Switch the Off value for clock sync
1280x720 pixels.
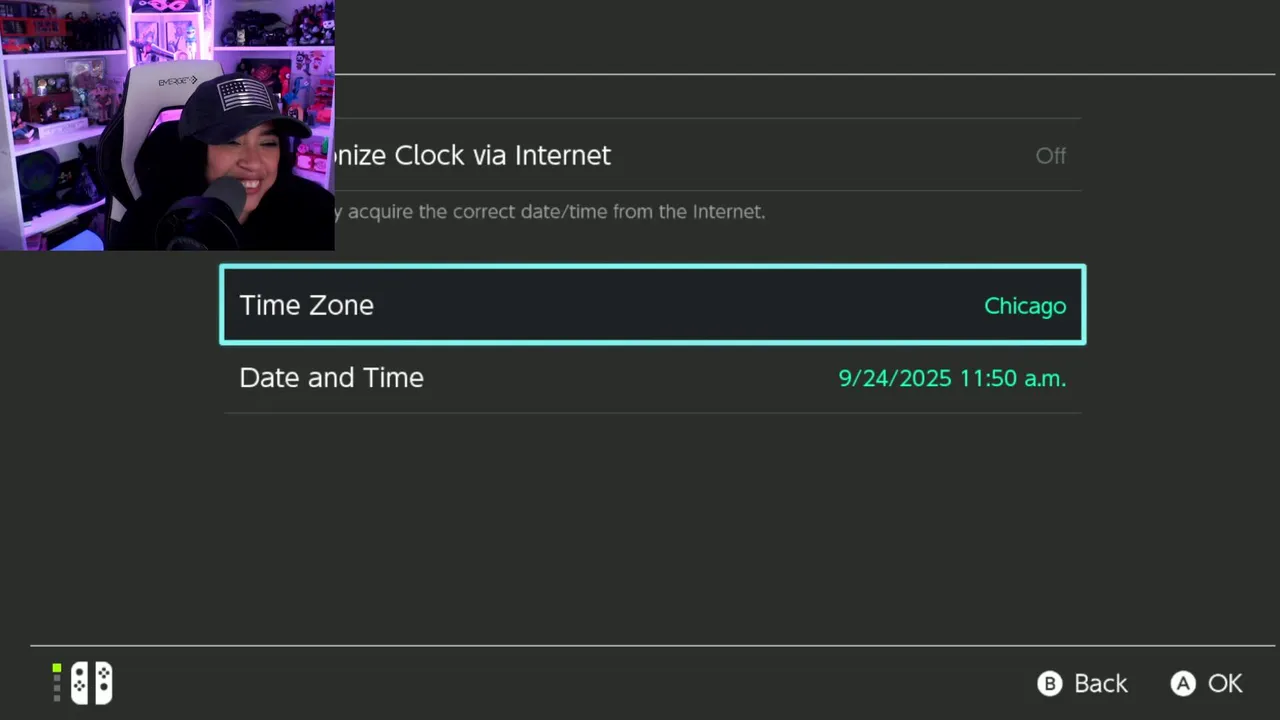pyautogui.click(x=1050, y=156)
